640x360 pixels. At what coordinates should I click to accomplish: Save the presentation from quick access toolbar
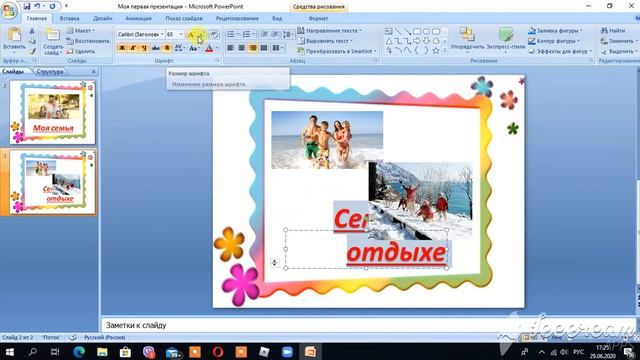tap(27, 7)
